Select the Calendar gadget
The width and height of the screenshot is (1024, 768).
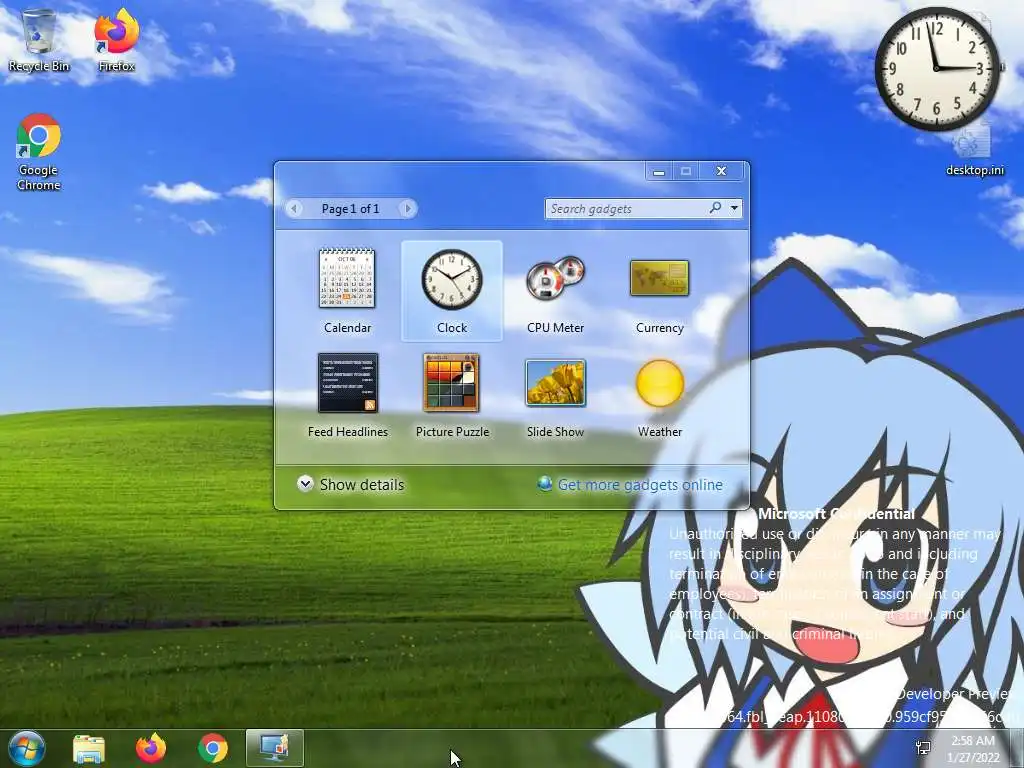coord(347,291)
